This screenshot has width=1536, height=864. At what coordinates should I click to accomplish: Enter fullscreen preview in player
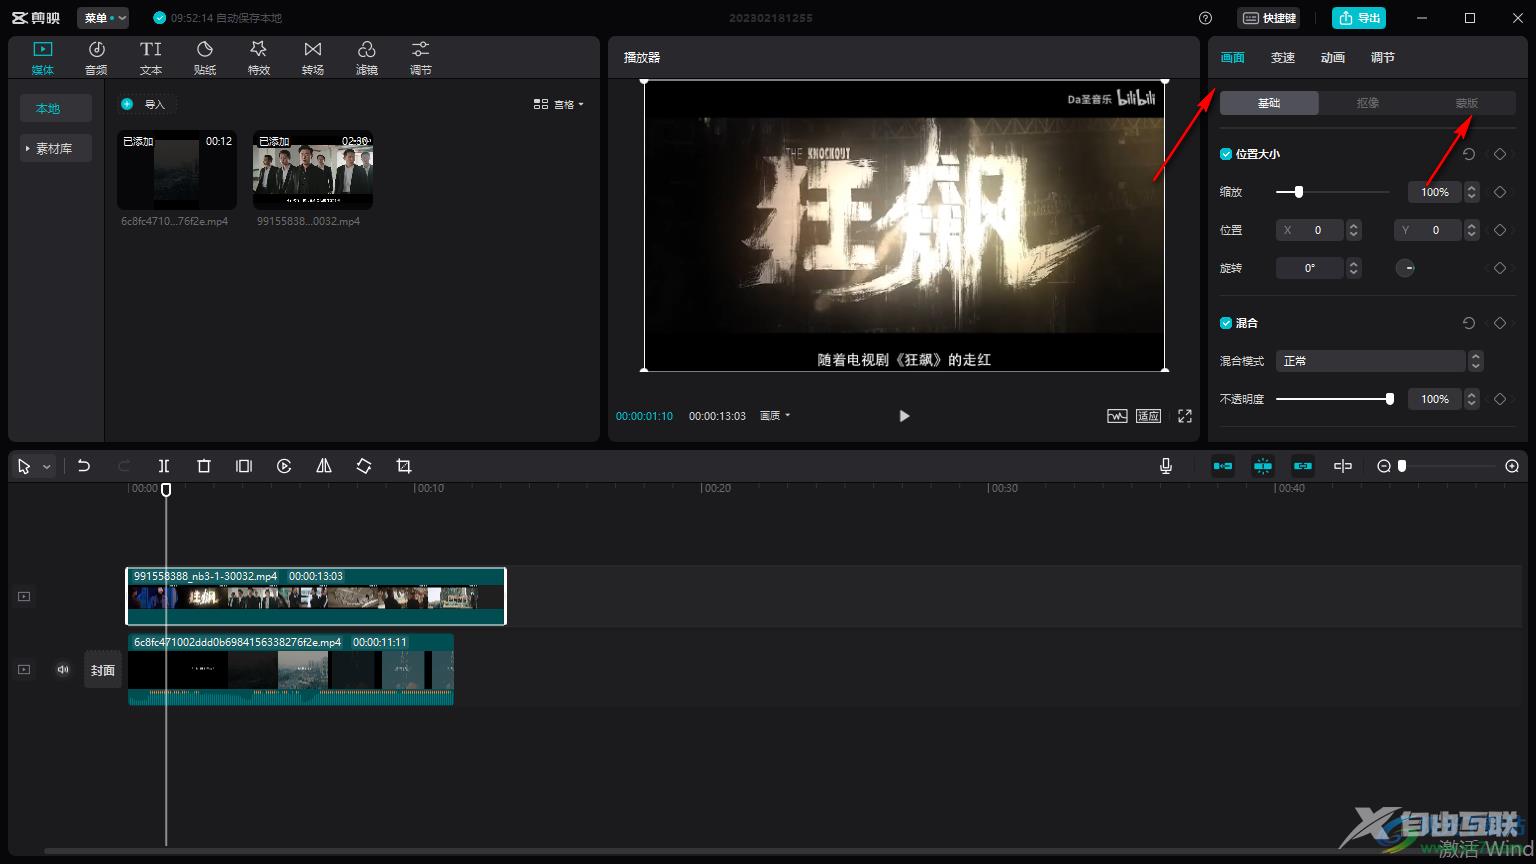tap(1185, 416)
